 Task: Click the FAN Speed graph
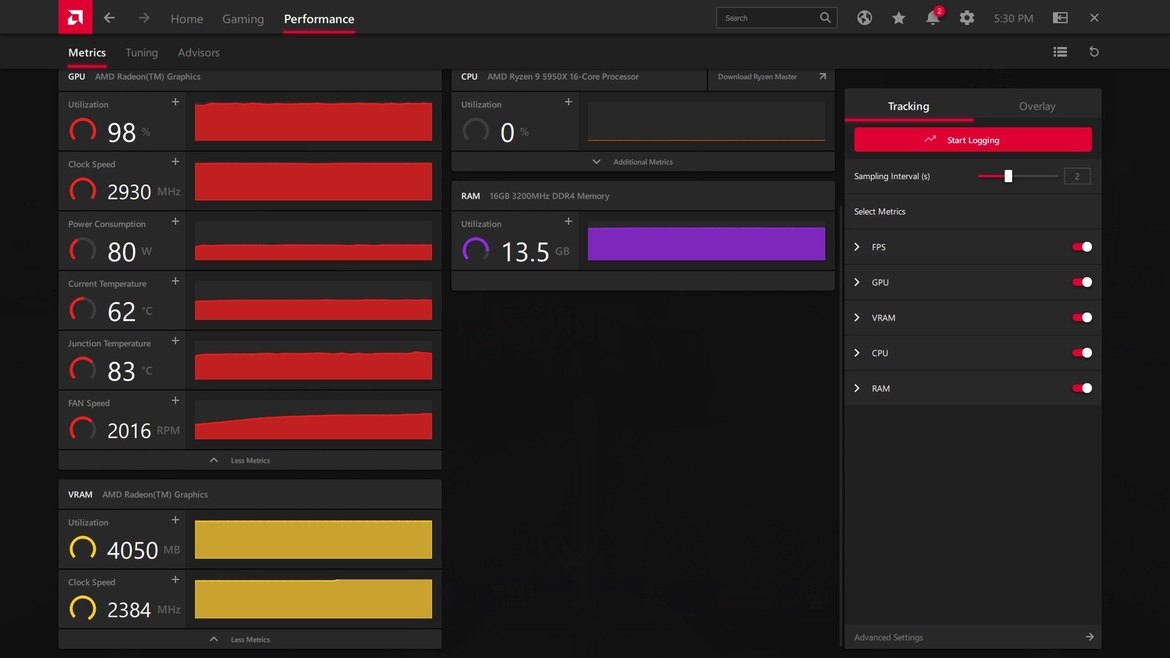(x=313, y=420)
